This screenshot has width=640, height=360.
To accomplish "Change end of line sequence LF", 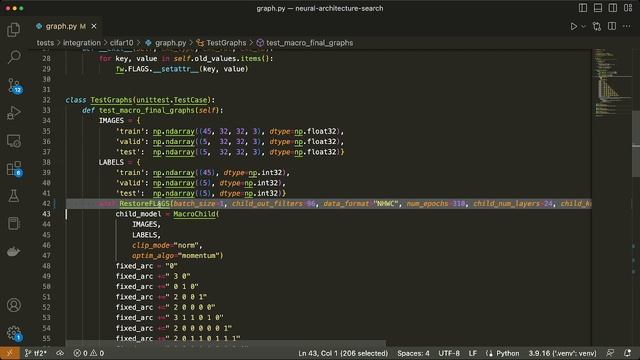I will 473,353.
